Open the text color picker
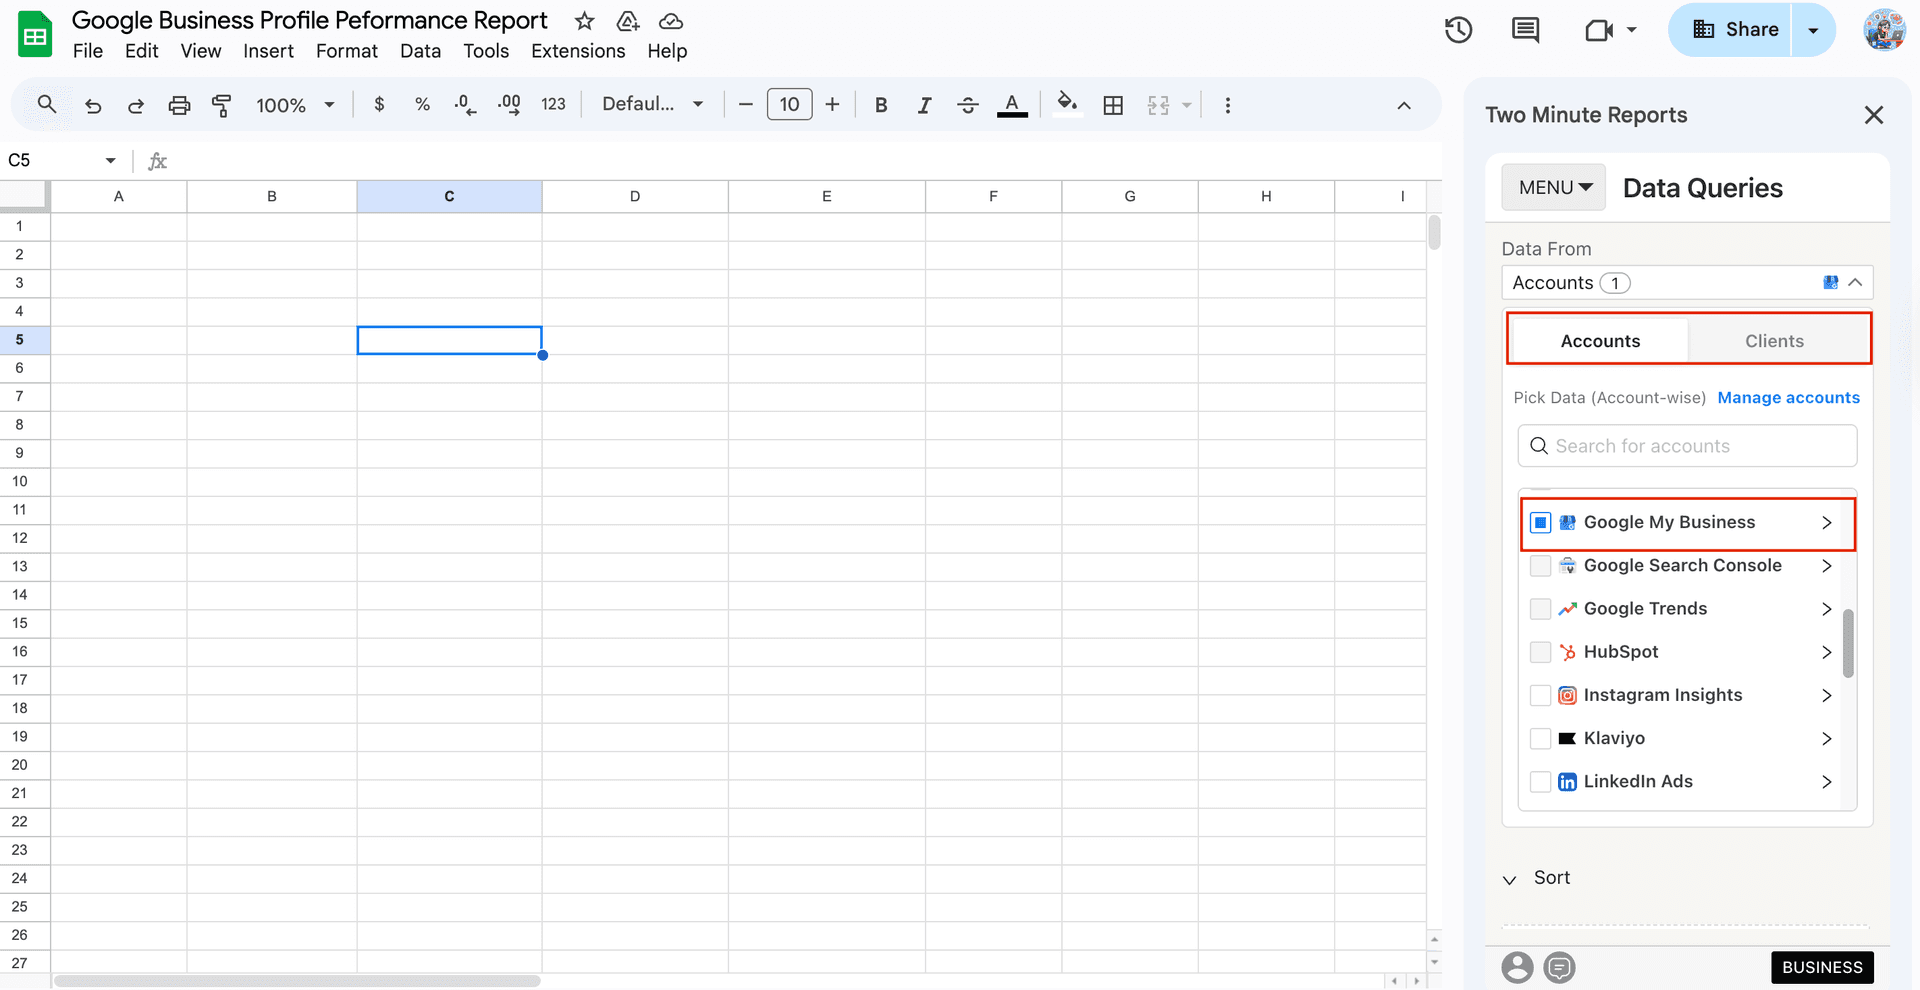This screenshot has height=990, width=1920. 1012,104
